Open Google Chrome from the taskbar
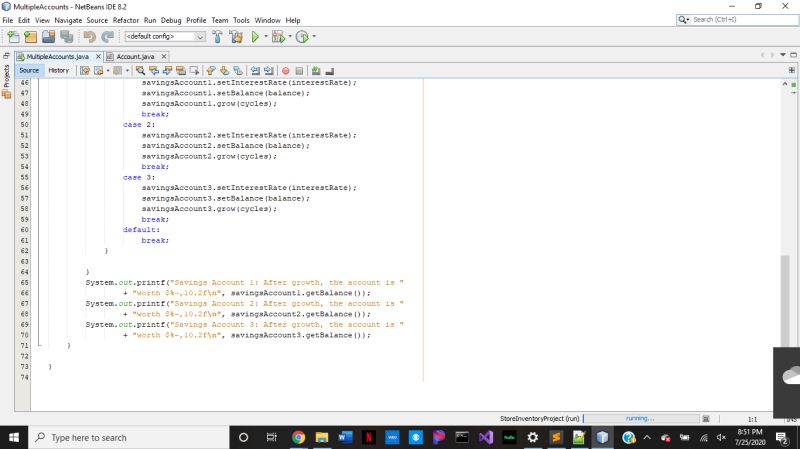The image size is (800, 449). (x=298, y=437)
